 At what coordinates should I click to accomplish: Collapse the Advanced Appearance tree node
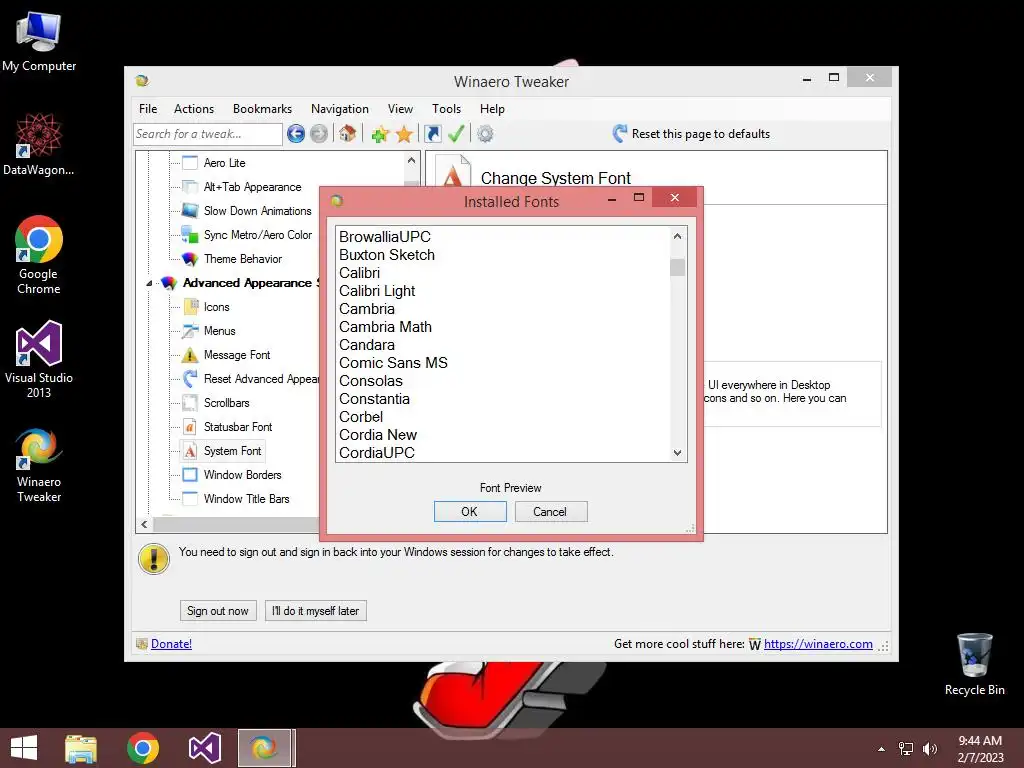tap(149, 283)
